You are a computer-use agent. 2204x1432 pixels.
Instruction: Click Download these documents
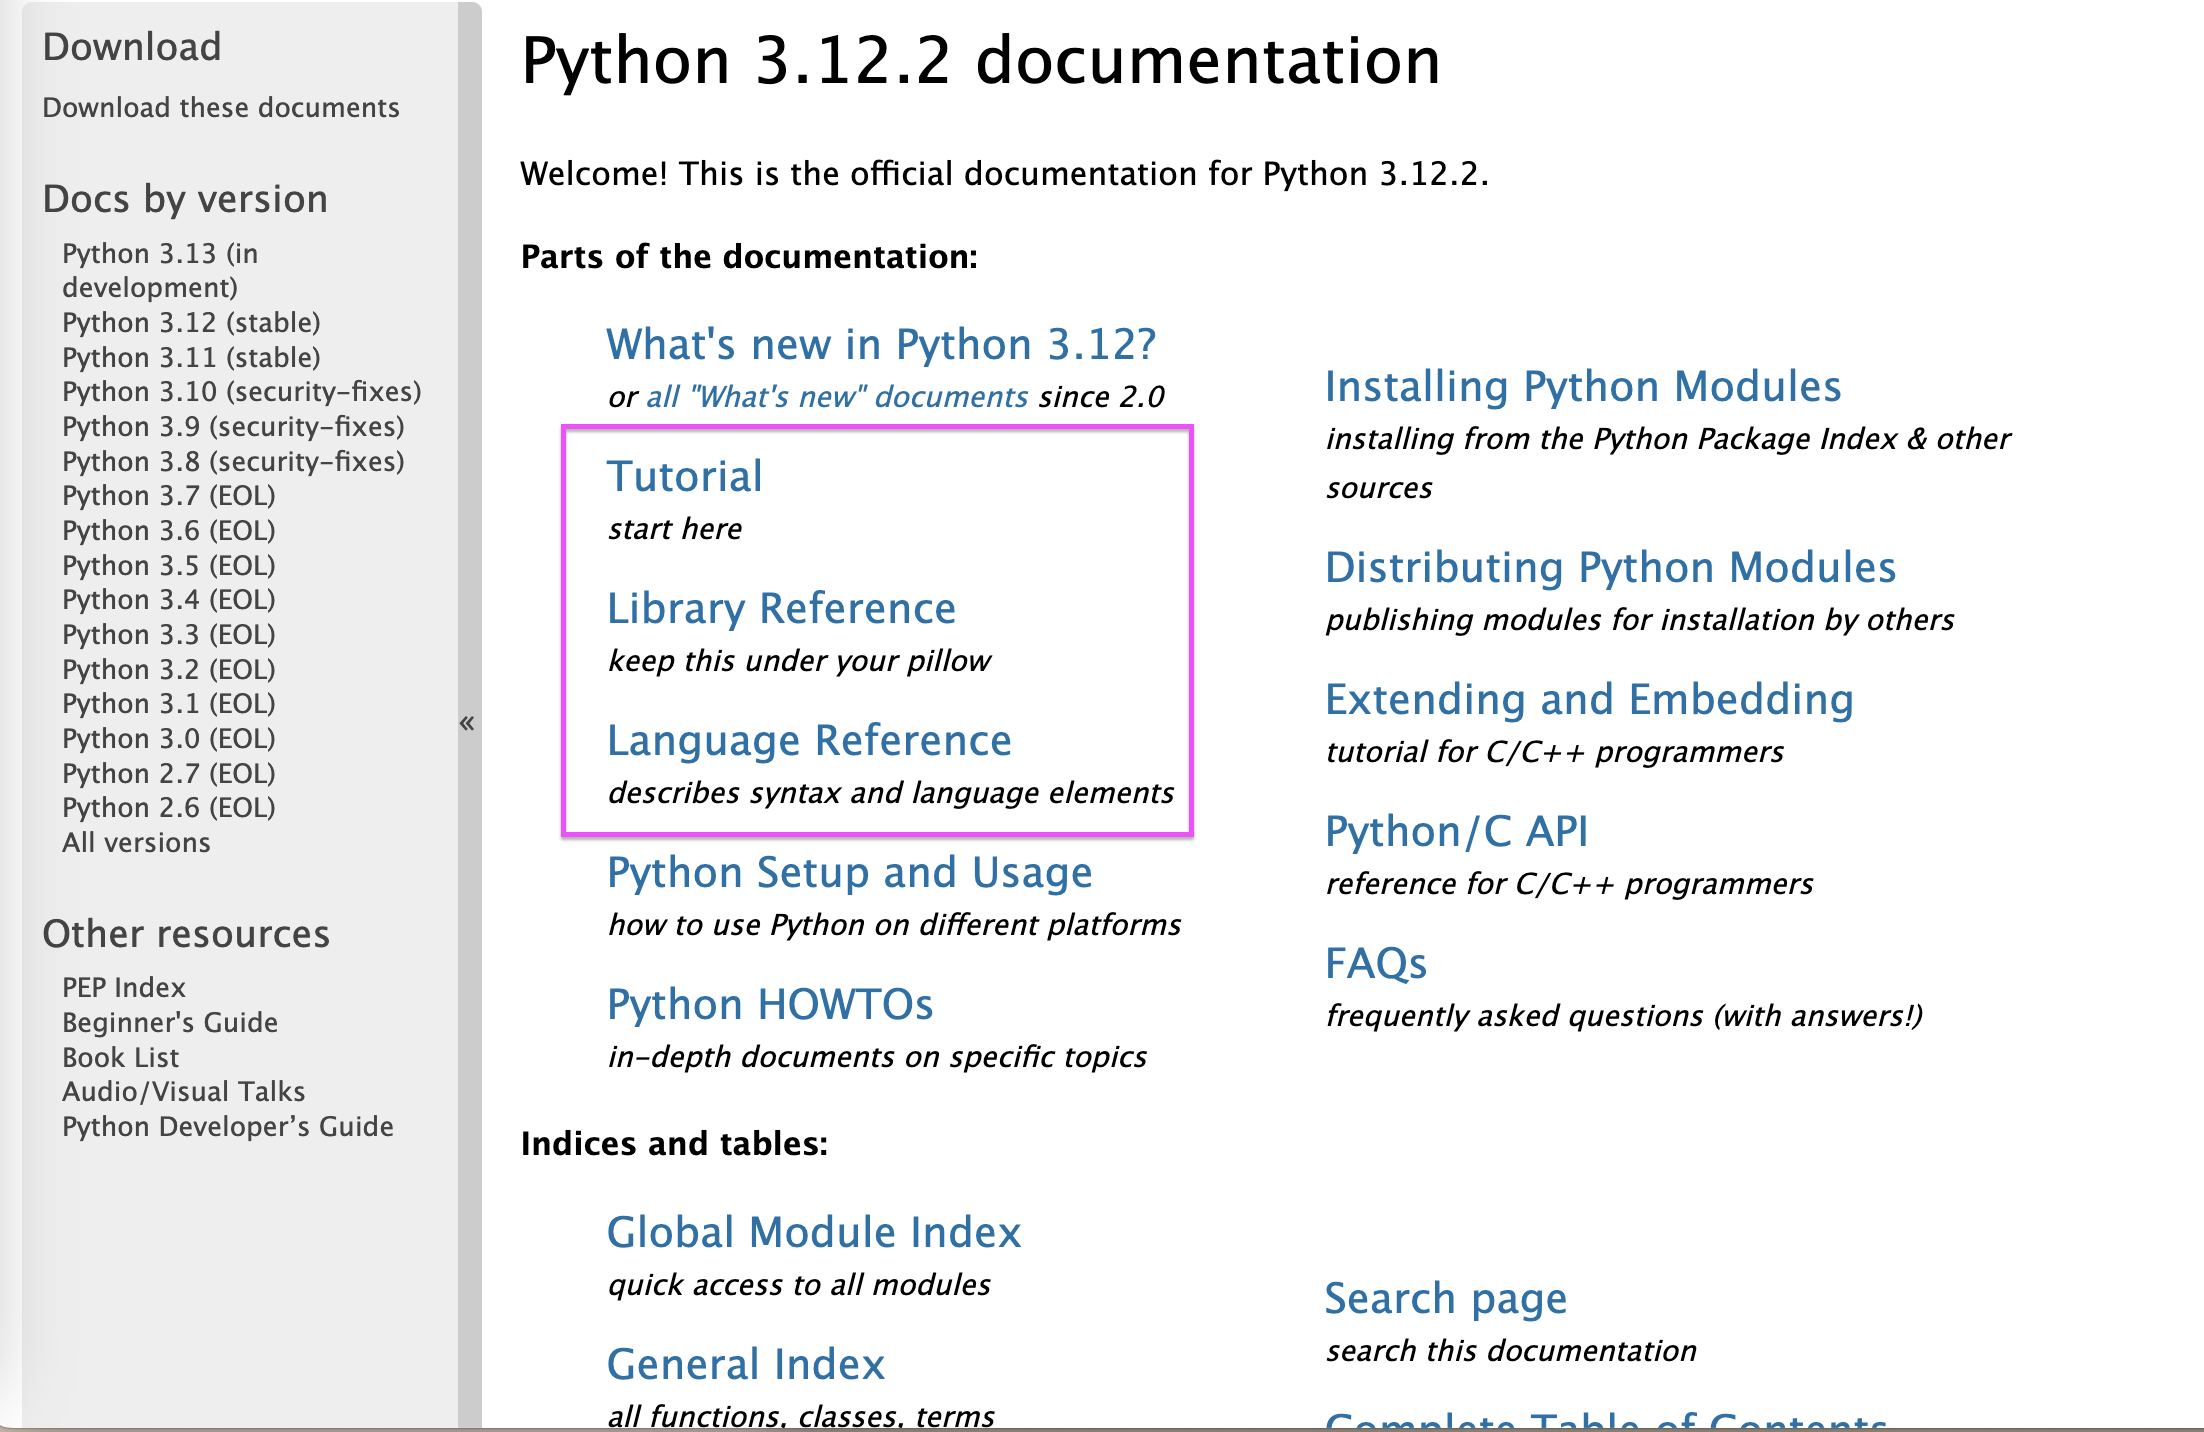tap(221, 108)
